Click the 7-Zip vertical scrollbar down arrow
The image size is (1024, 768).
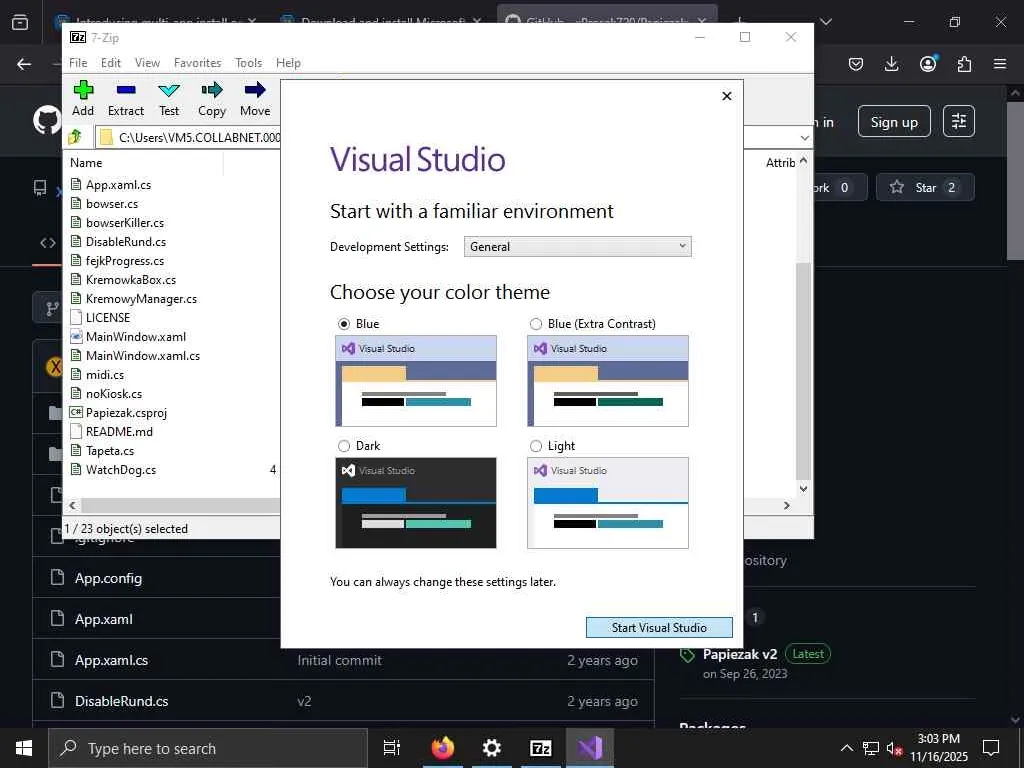click(803, 488)
